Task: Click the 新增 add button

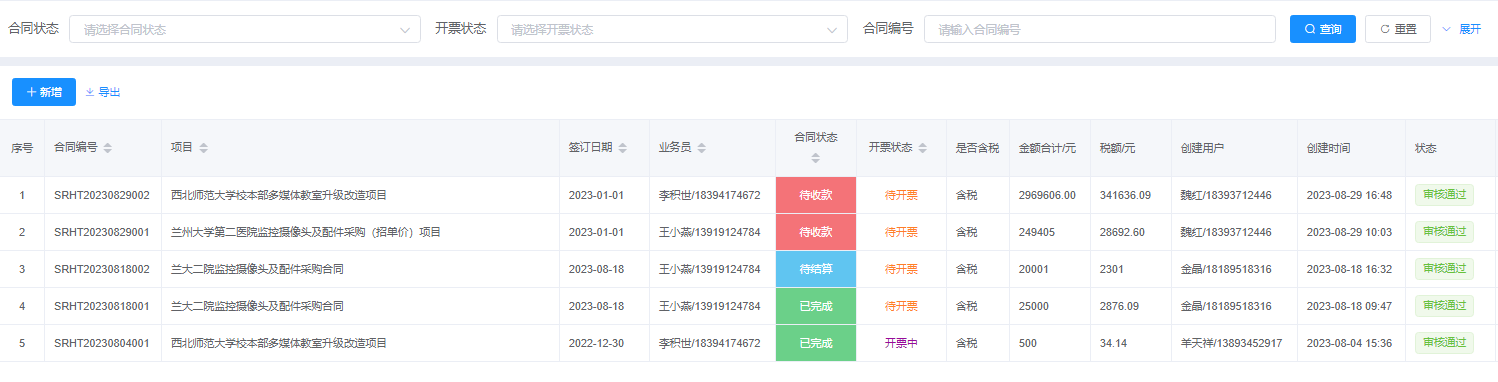Action: point(44,92)
